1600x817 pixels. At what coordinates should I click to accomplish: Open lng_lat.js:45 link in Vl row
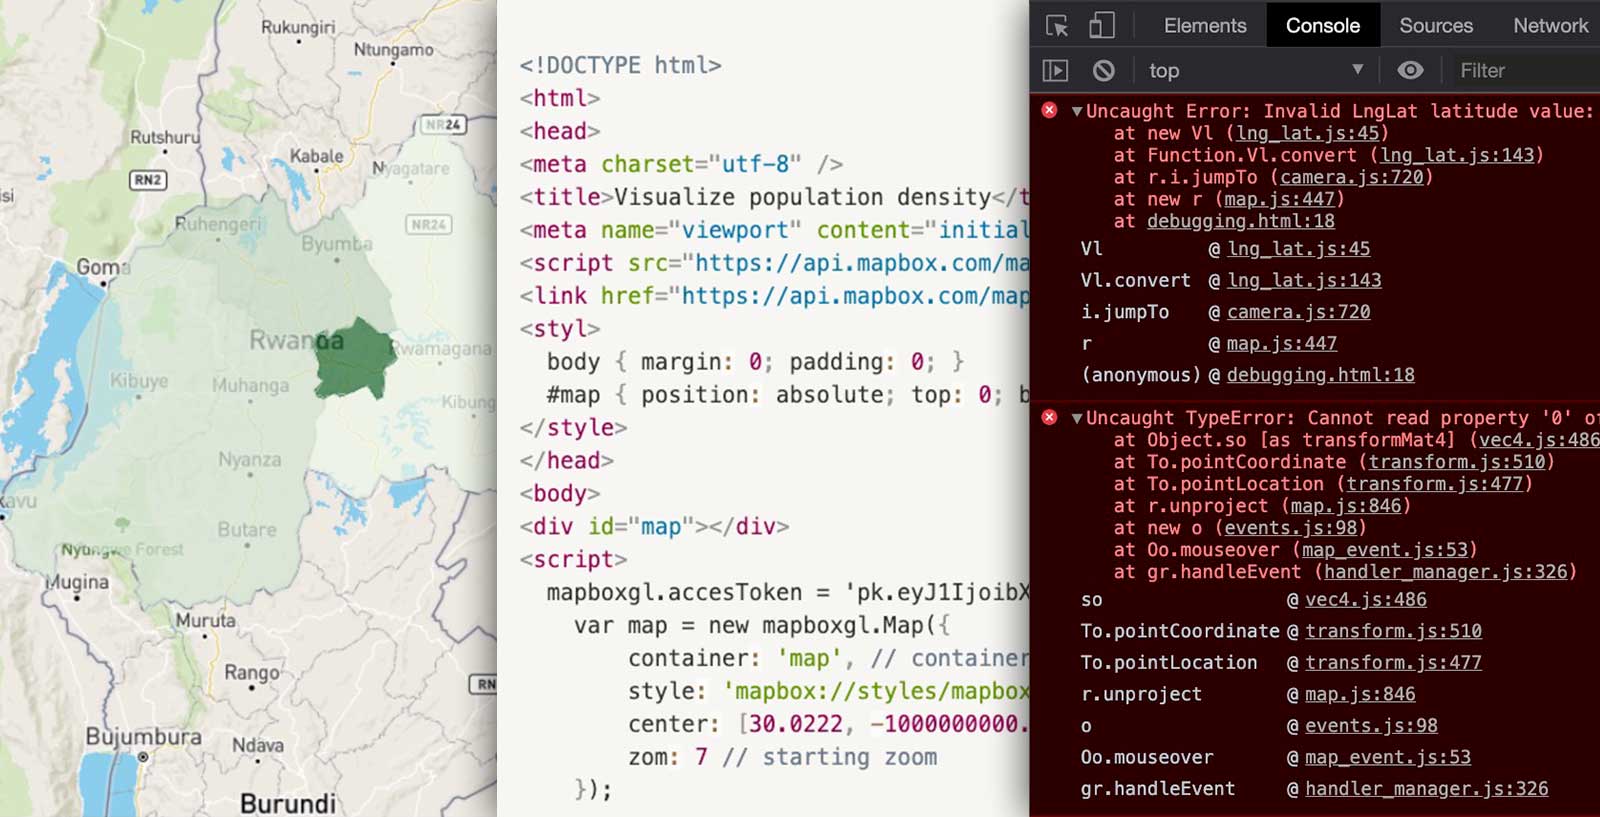(1299, 249)
